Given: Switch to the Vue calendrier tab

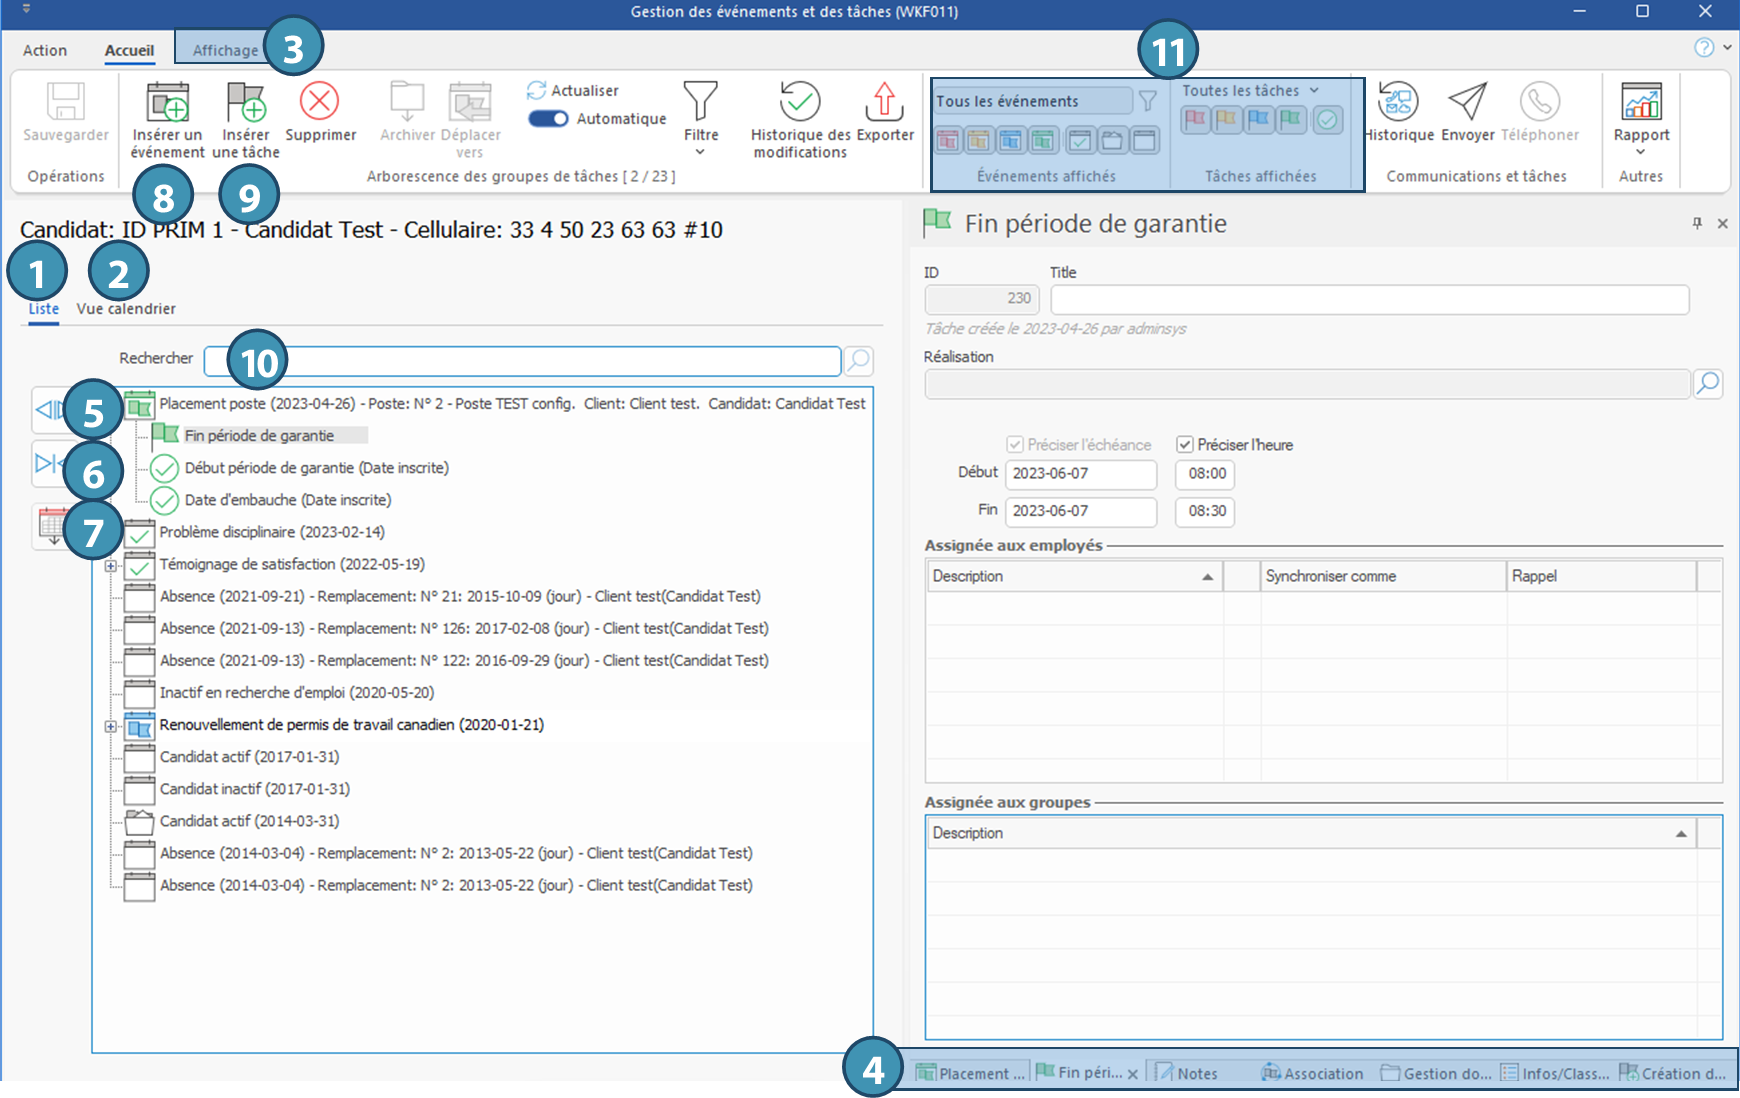Looking at the screenshot, I should 126,309.
